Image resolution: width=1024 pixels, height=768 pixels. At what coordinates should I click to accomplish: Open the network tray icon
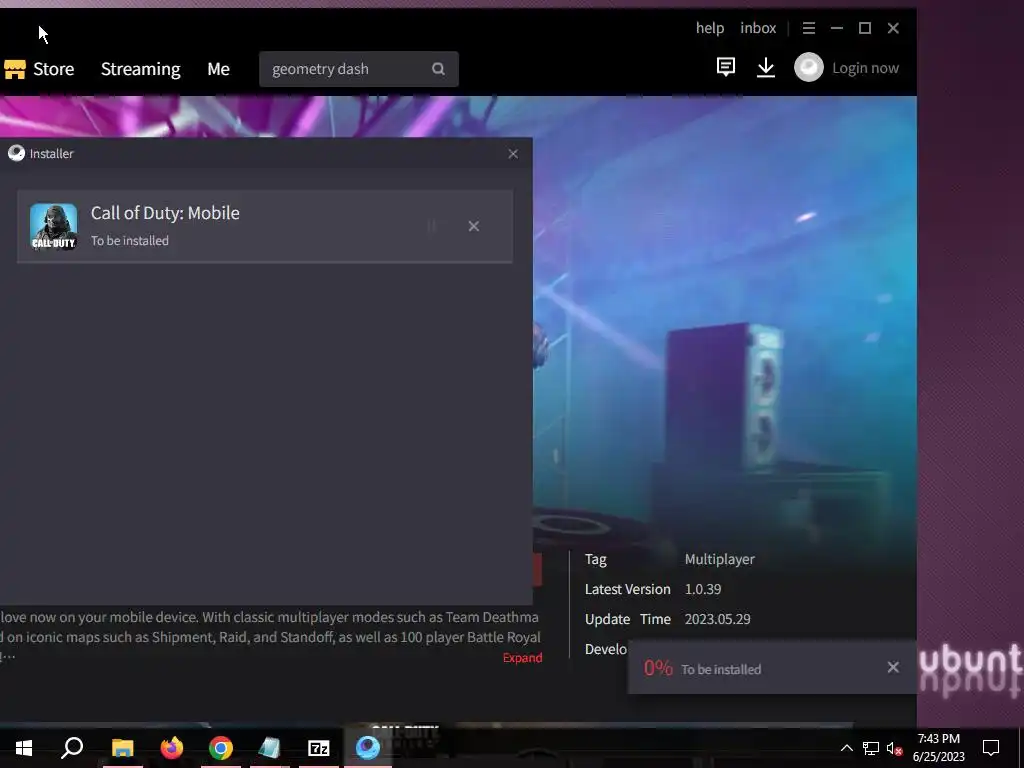871,748
